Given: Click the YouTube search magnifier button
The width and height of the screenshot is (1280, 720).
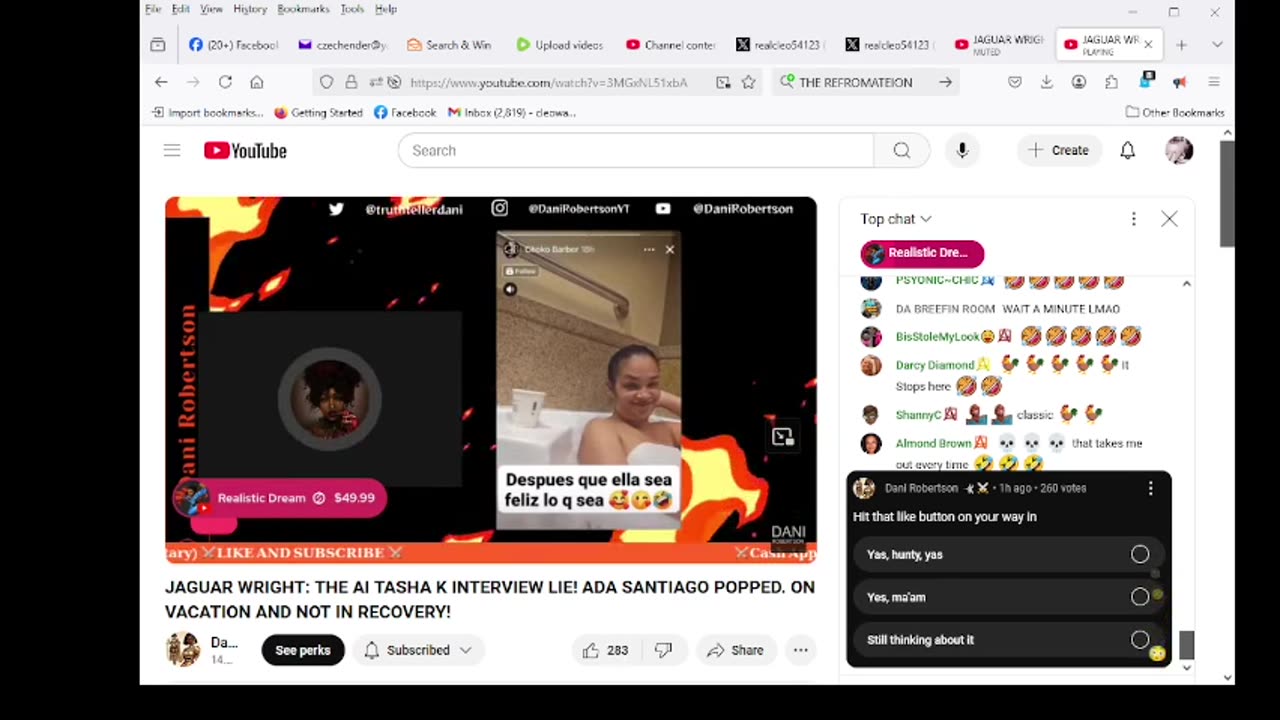Looking at the screenshot, I should click(902, 150).
